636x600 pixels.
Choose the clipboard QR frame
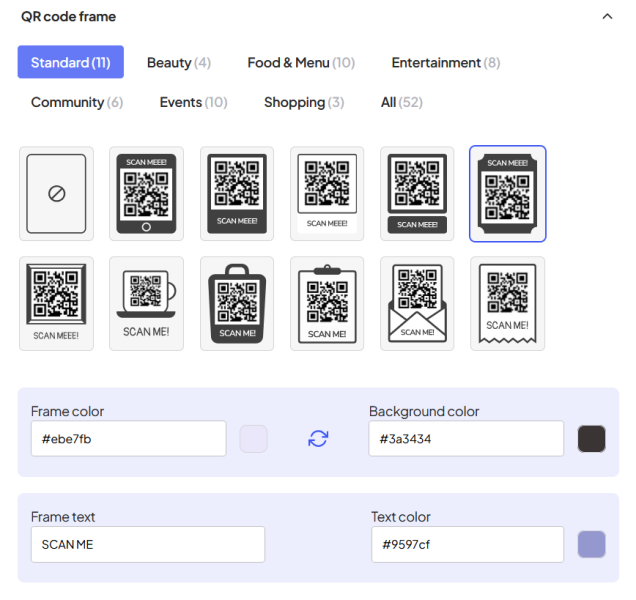coord(327,303)
